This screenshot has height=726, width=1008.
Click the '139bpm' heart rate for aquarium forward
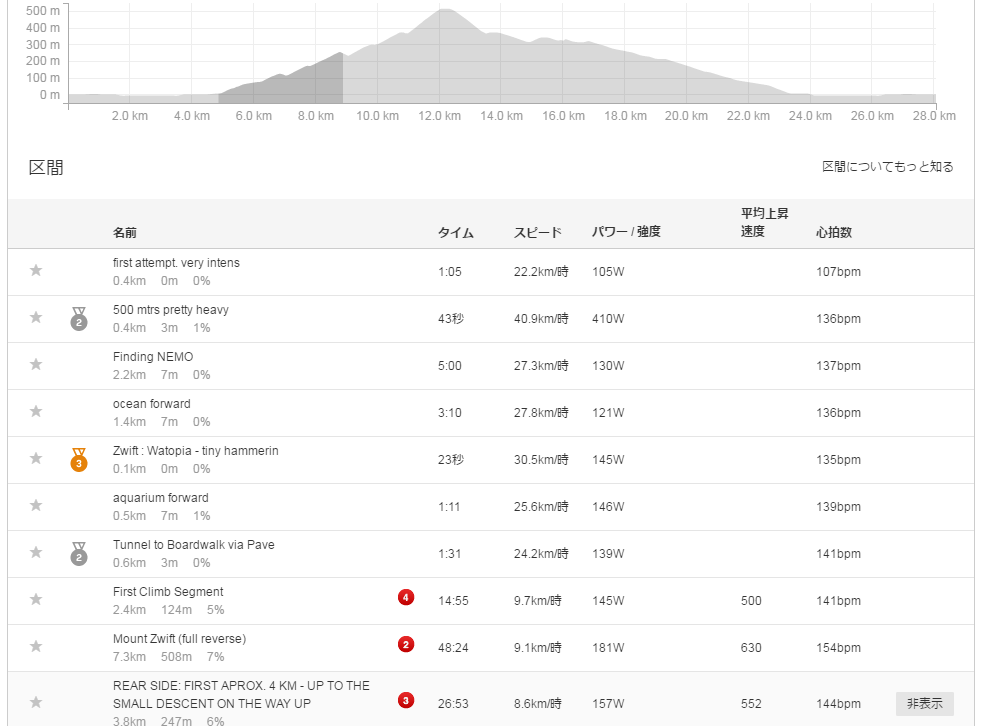[x=838, y=506]
